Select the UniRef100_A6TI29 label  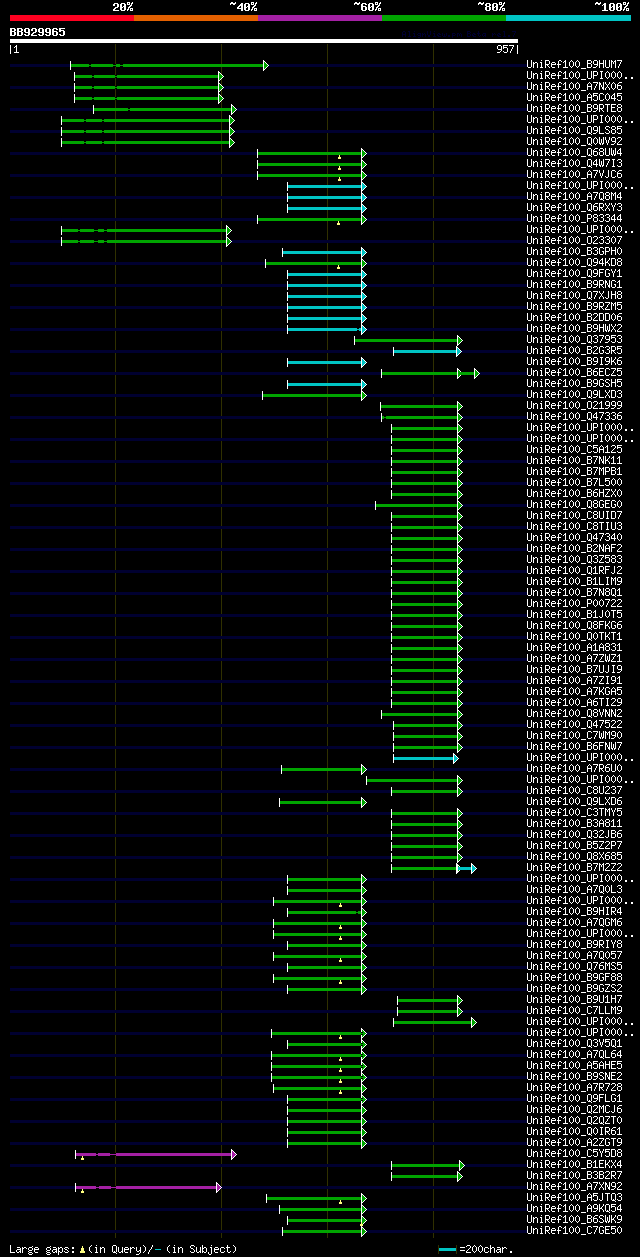[574, 703]
